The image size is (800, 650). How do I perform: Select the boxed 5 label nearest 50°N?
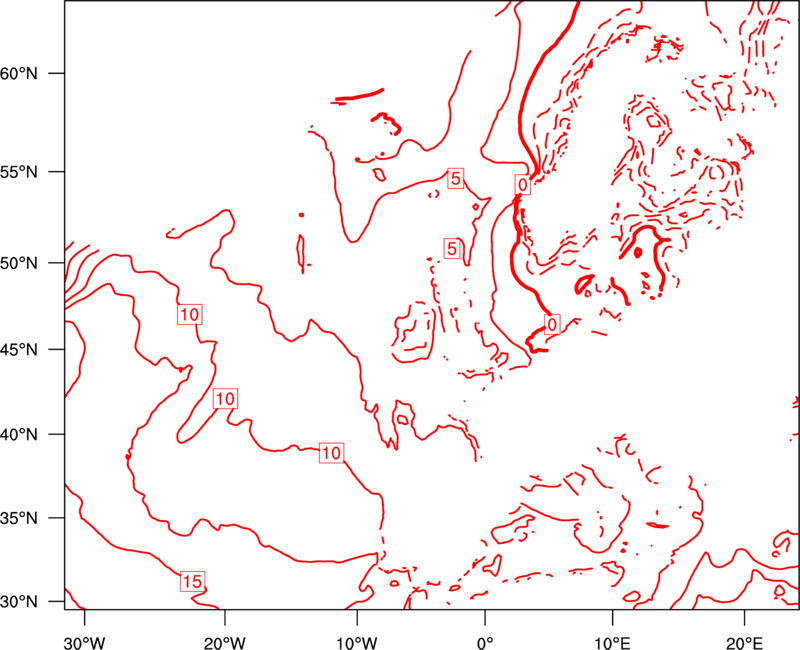452,248
